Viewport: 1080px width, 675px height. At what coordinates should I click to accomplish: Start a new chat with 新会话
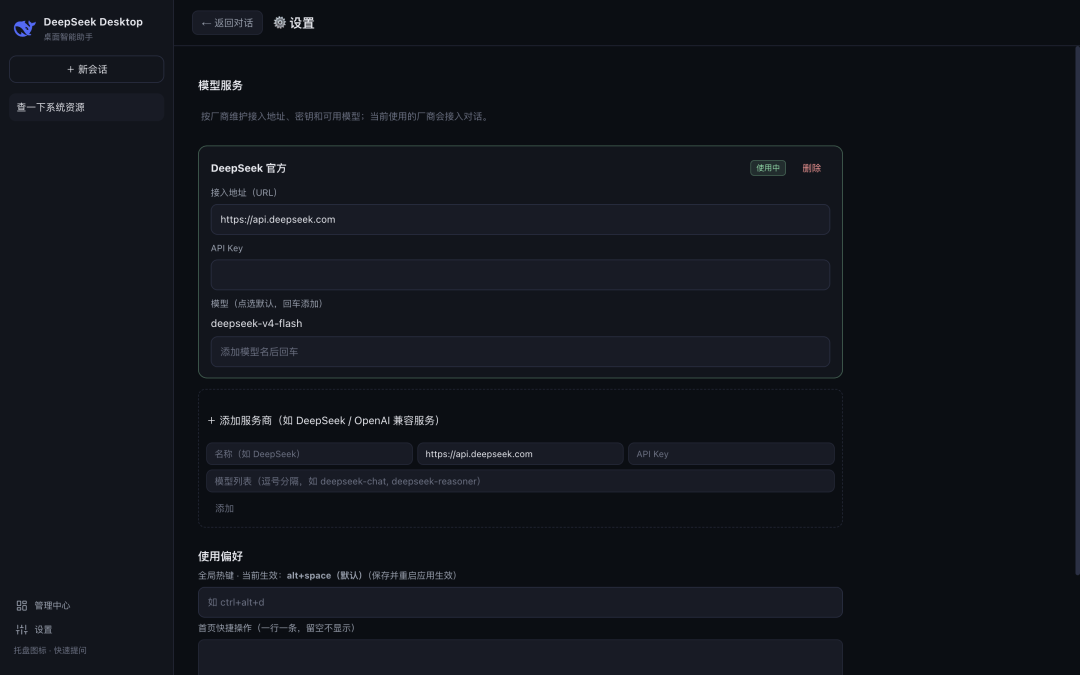coord(87,69)
